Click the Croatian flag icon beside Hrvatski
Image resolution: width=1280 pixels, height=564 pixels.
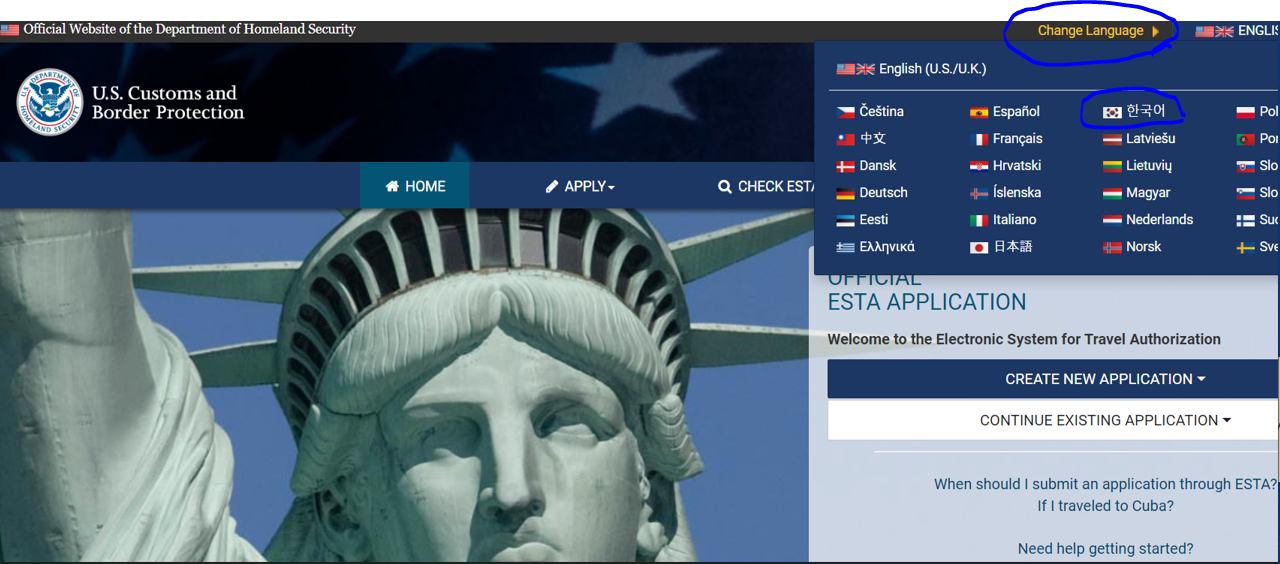click(979, 166)
